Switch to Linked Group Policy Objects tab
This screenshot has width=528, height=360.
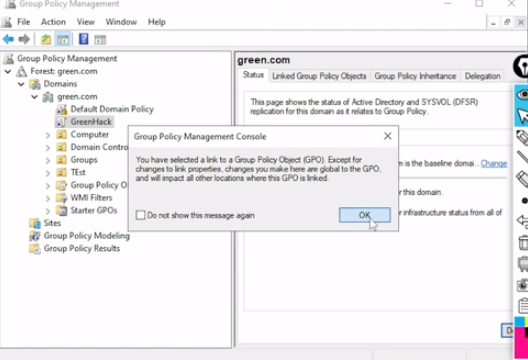coord(319,76)
